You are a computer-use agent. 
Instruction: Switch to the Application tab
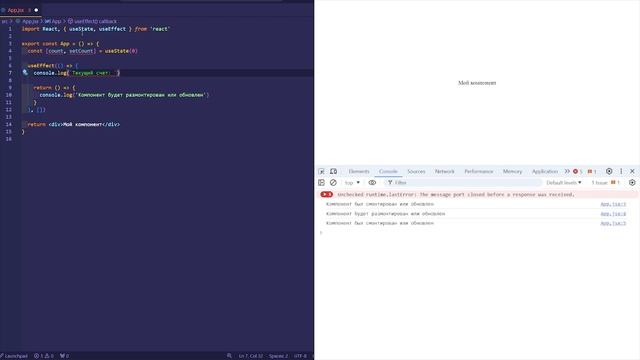[x=544, y=171]
